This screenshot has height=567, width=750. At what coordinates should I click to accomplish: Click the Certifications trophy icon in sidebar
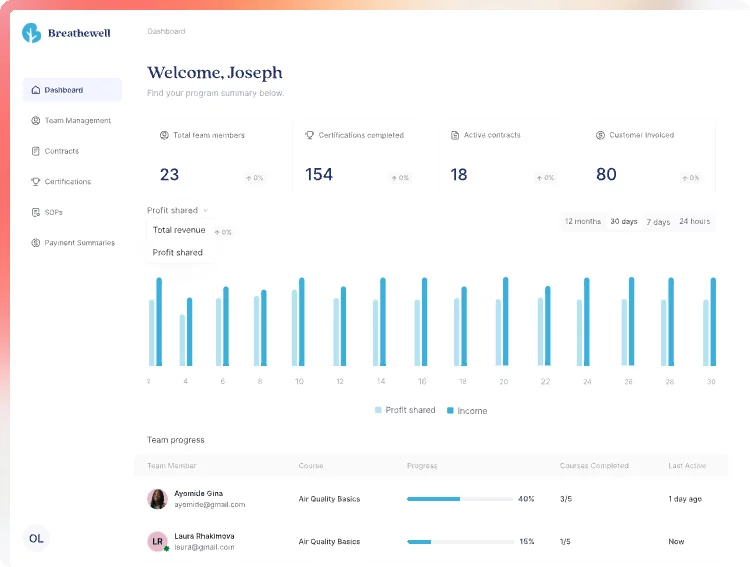[x=36, y=182]
